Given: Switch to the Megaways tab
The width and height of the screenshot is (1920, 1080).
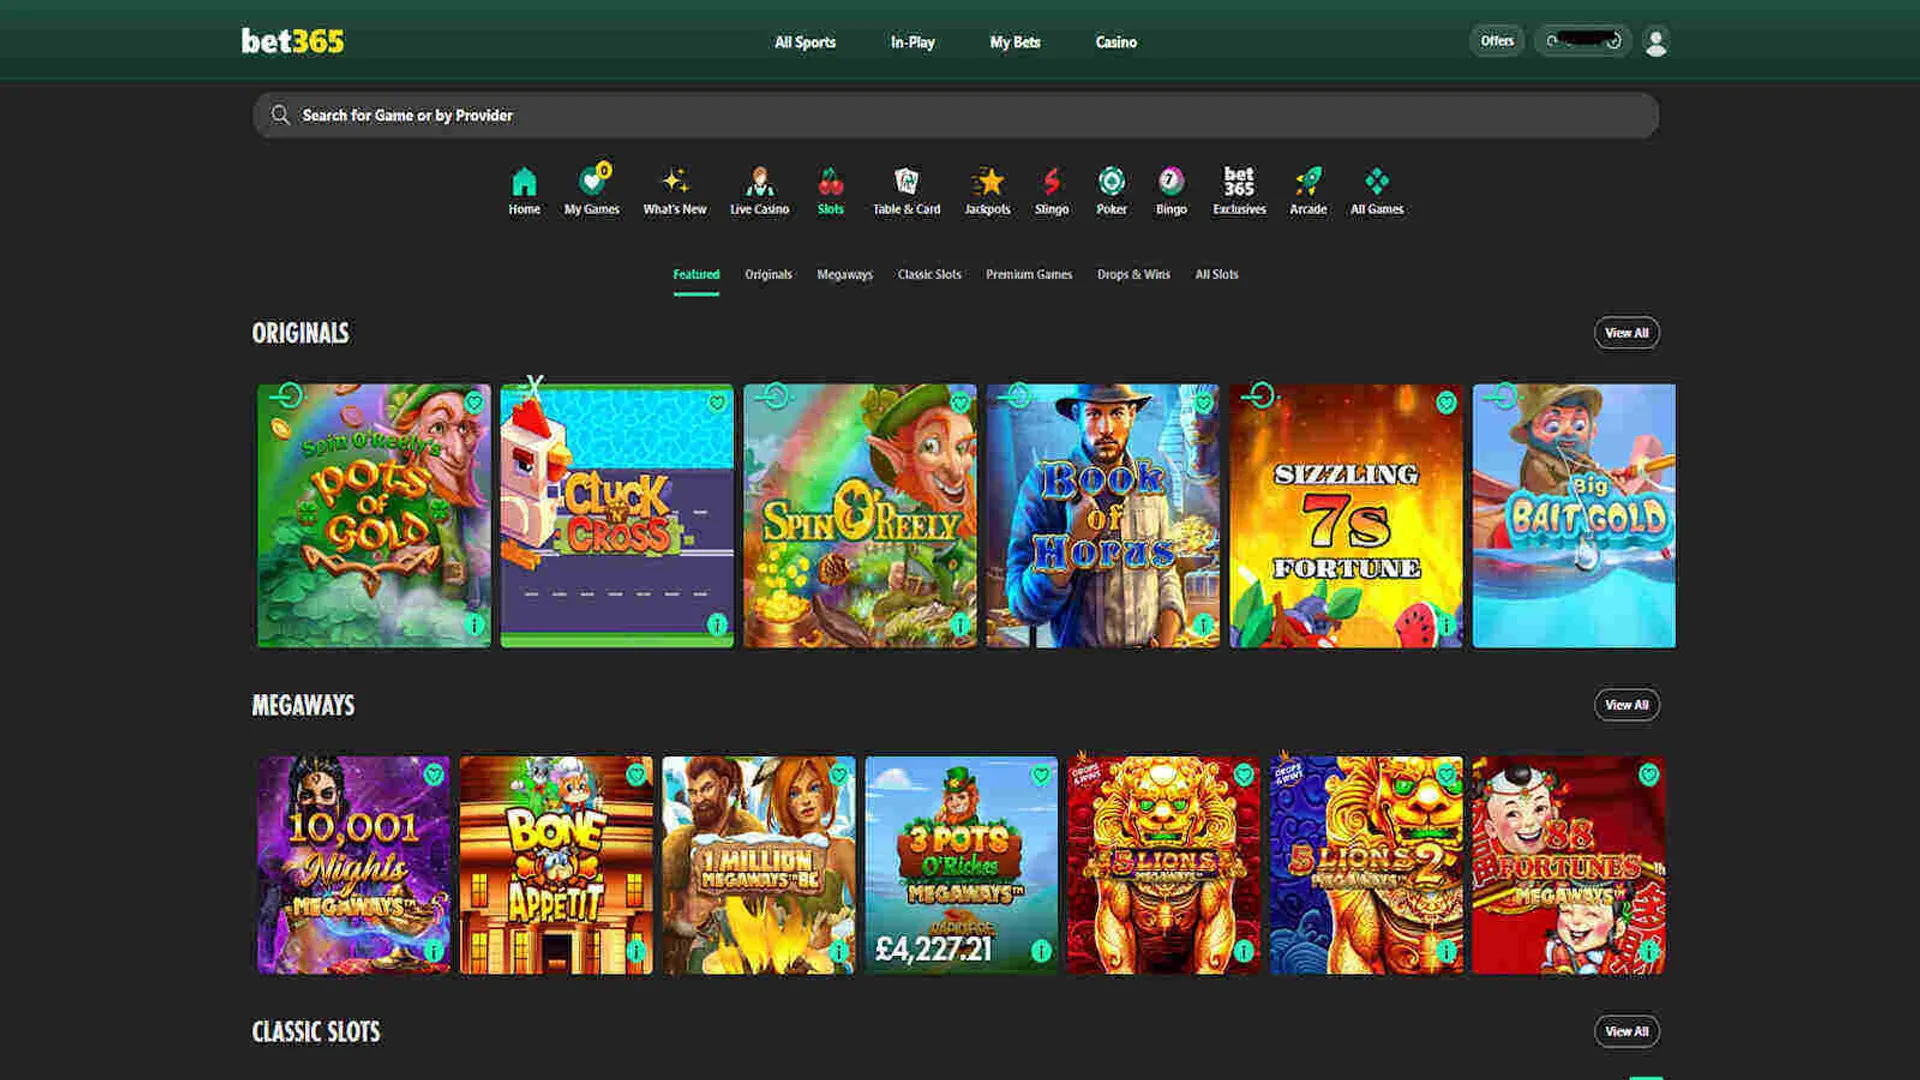Looking at the screenshot, I should 845,274.
